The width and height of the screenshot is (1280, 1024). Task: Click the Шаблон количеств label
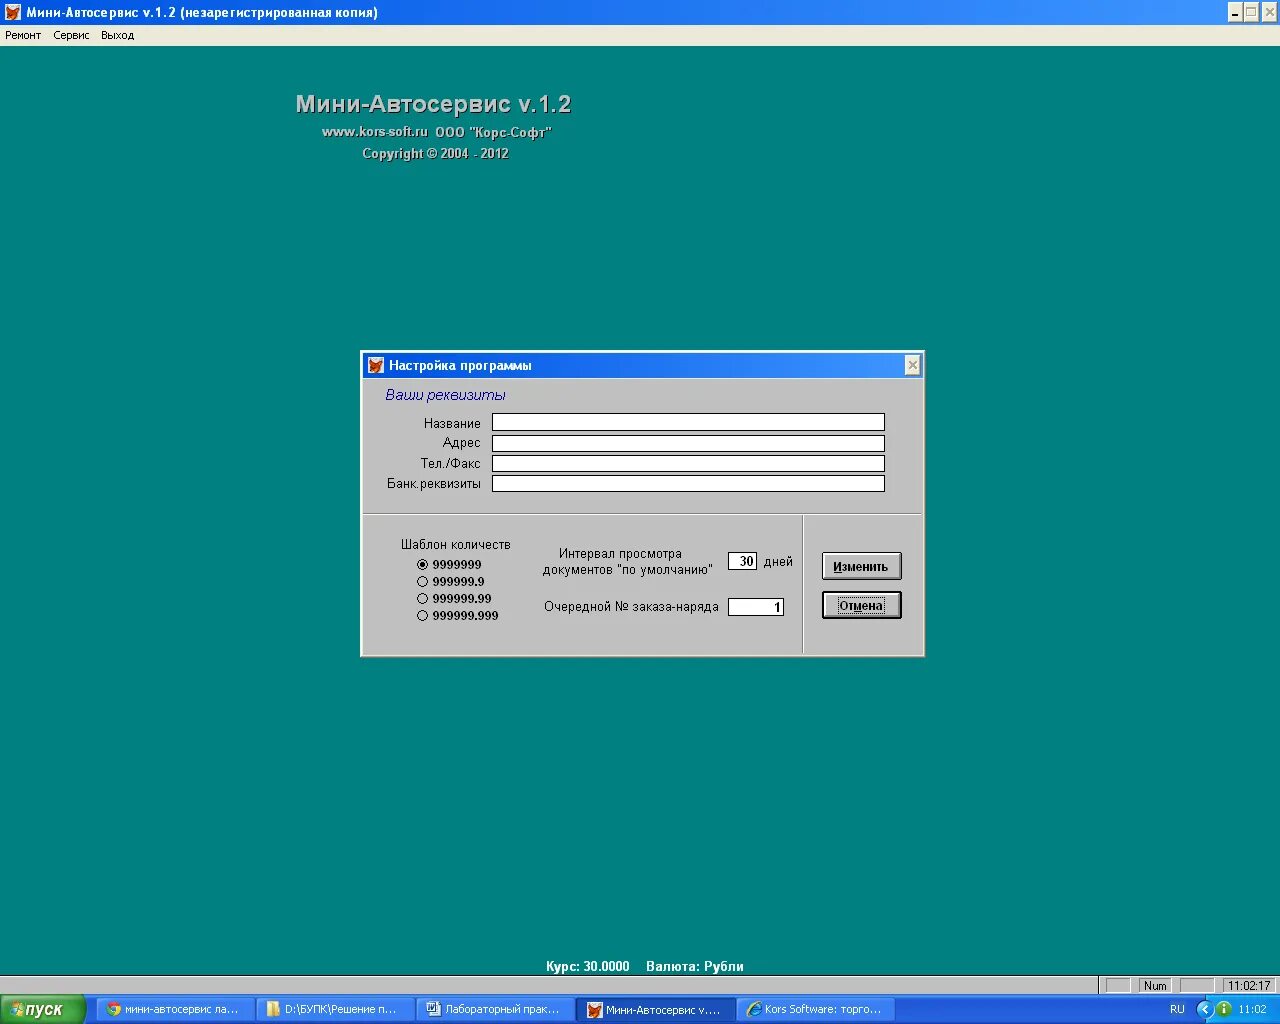point(456,545)
